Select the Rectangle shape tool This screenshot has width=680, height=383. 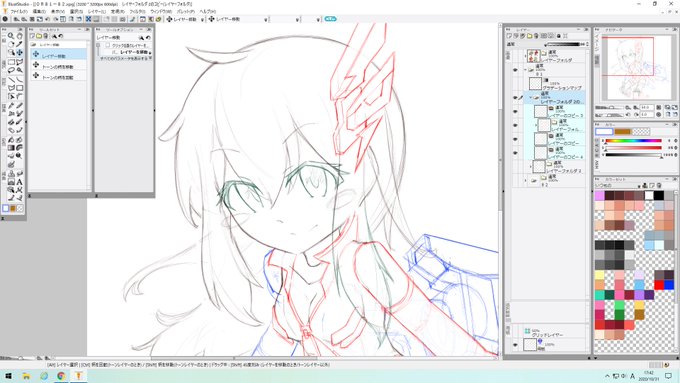(20, 88)
